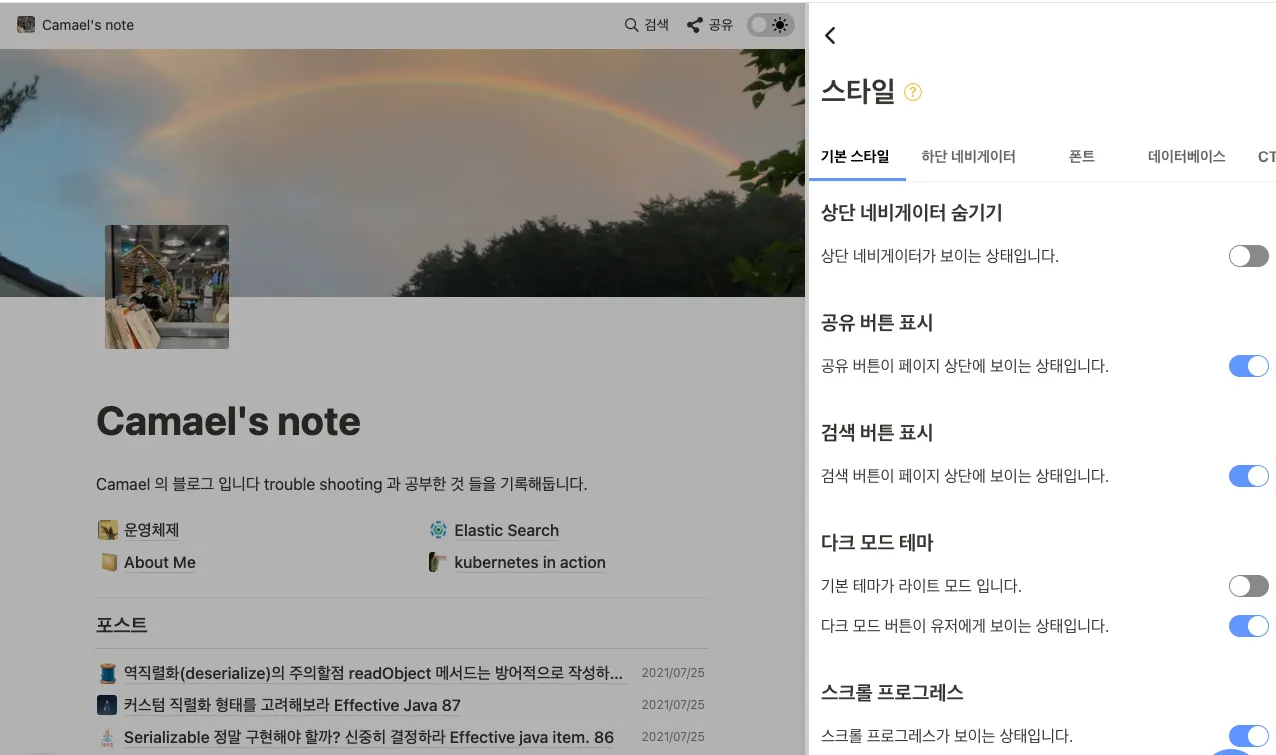
Task: Open the 폰트 tab
Action: pyautogui.click(x=1081, y=156)
